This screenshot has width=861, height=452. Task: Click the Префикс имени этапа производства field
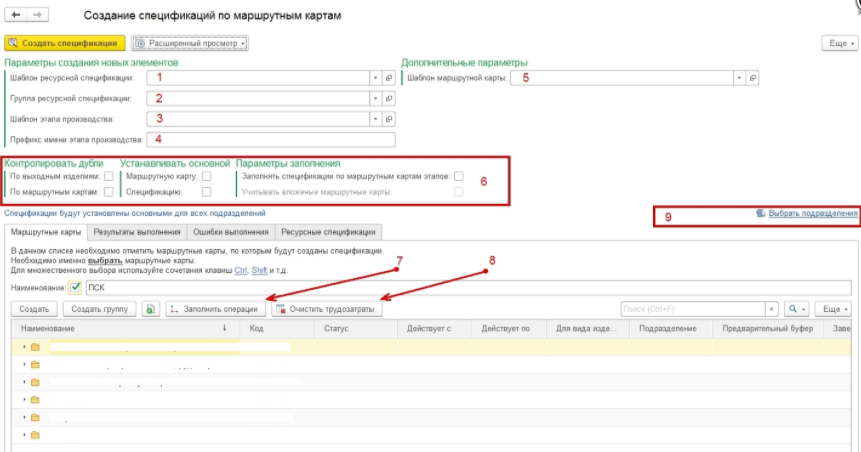click(x=271, y=139)
